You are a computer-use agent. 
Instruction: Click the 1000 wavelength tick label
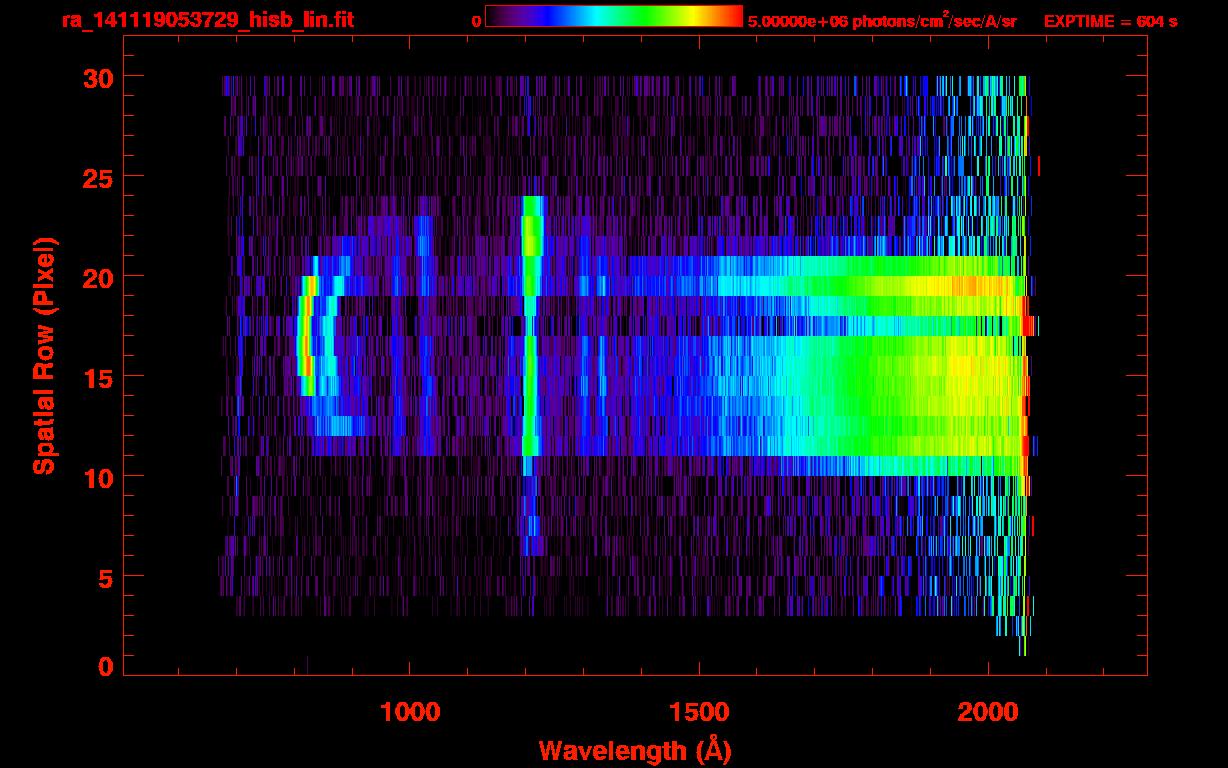click(x=410, y=712)
